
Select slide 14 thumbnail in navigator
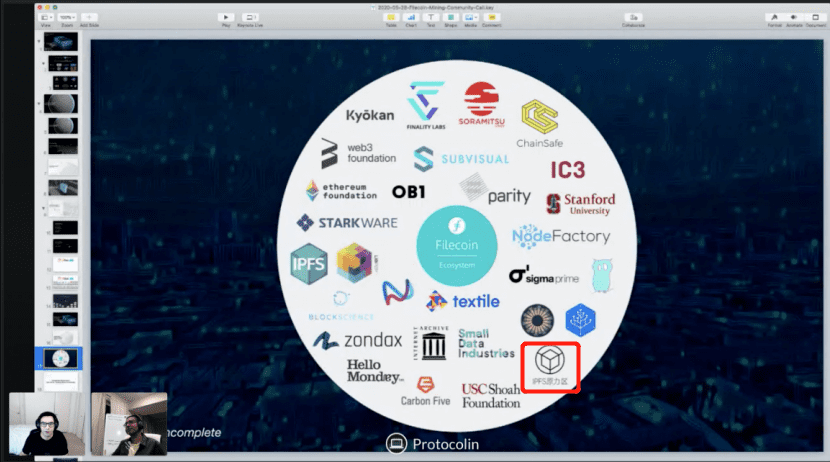coord(65,301)
